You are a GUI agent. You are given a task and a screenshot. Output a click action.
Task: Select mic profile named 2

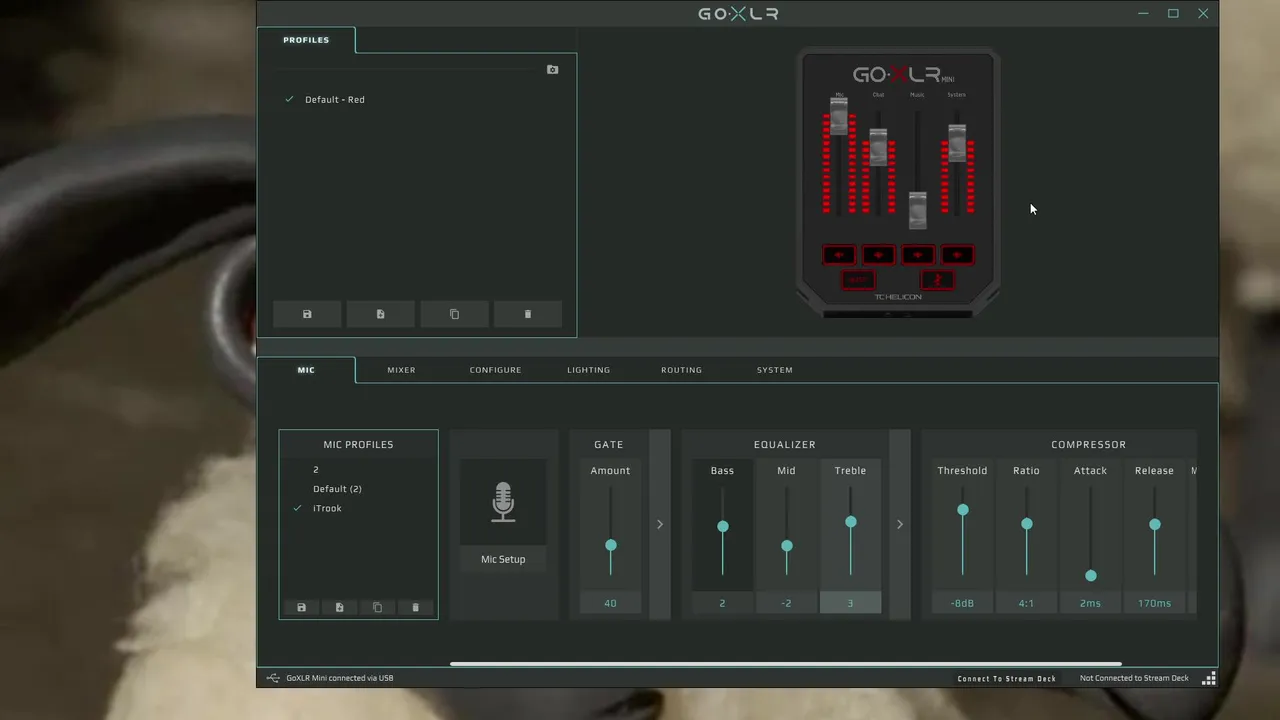316,470
